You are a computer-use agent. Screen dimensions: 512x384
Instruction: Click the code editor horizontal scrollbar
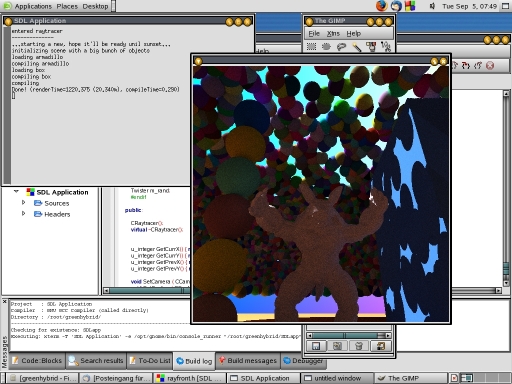pyautogui.click(x=147, y=291)
